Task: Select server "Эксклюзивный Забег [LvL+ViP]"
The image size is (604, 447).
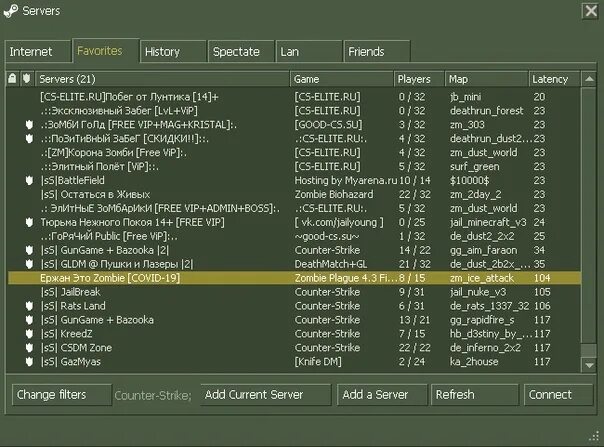Action: [294, 111]
